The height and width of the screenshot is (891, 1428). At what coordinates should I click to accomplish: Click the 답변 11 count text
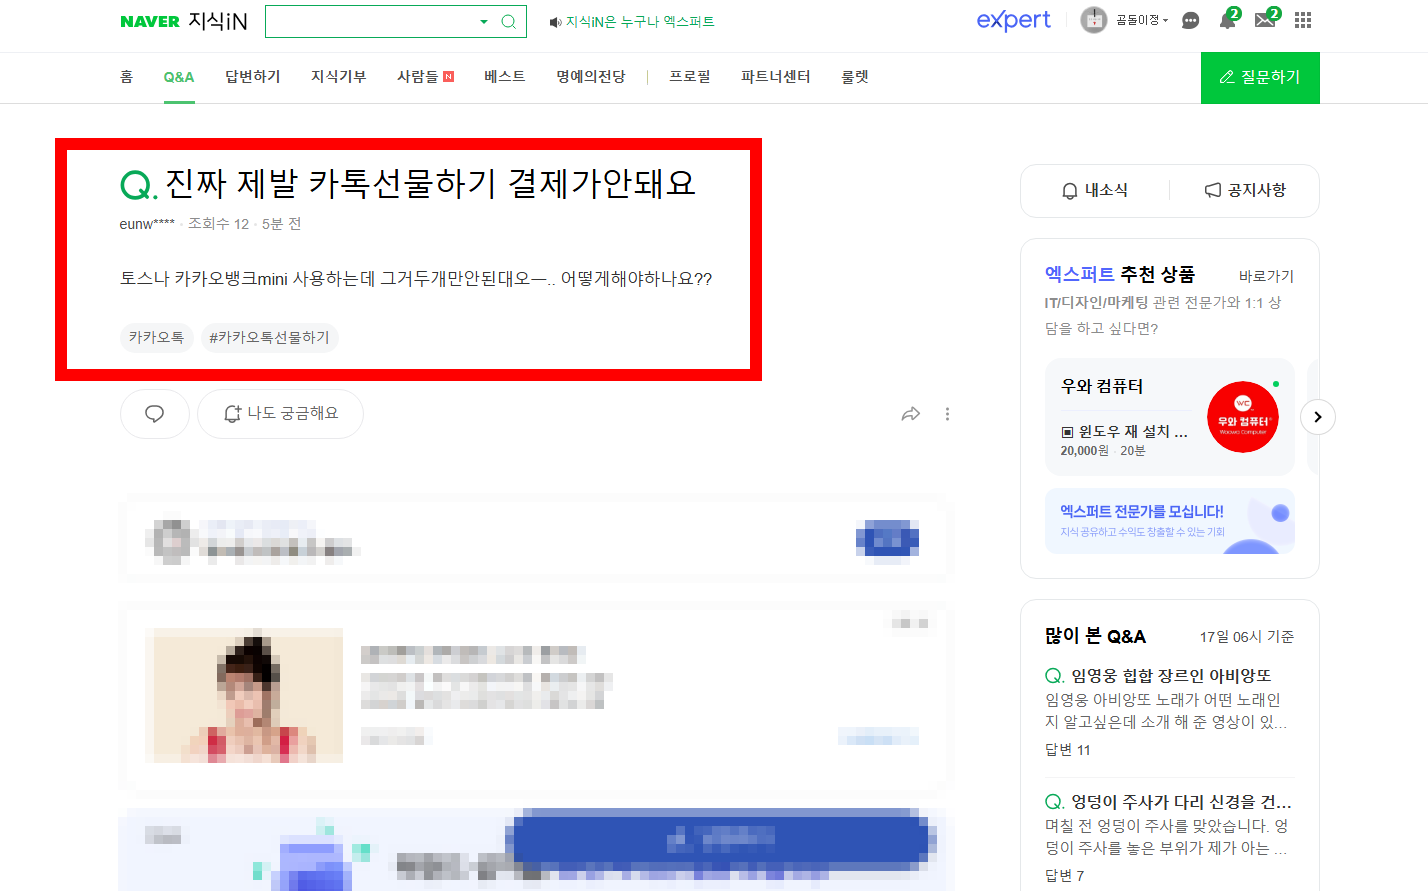1068,750
